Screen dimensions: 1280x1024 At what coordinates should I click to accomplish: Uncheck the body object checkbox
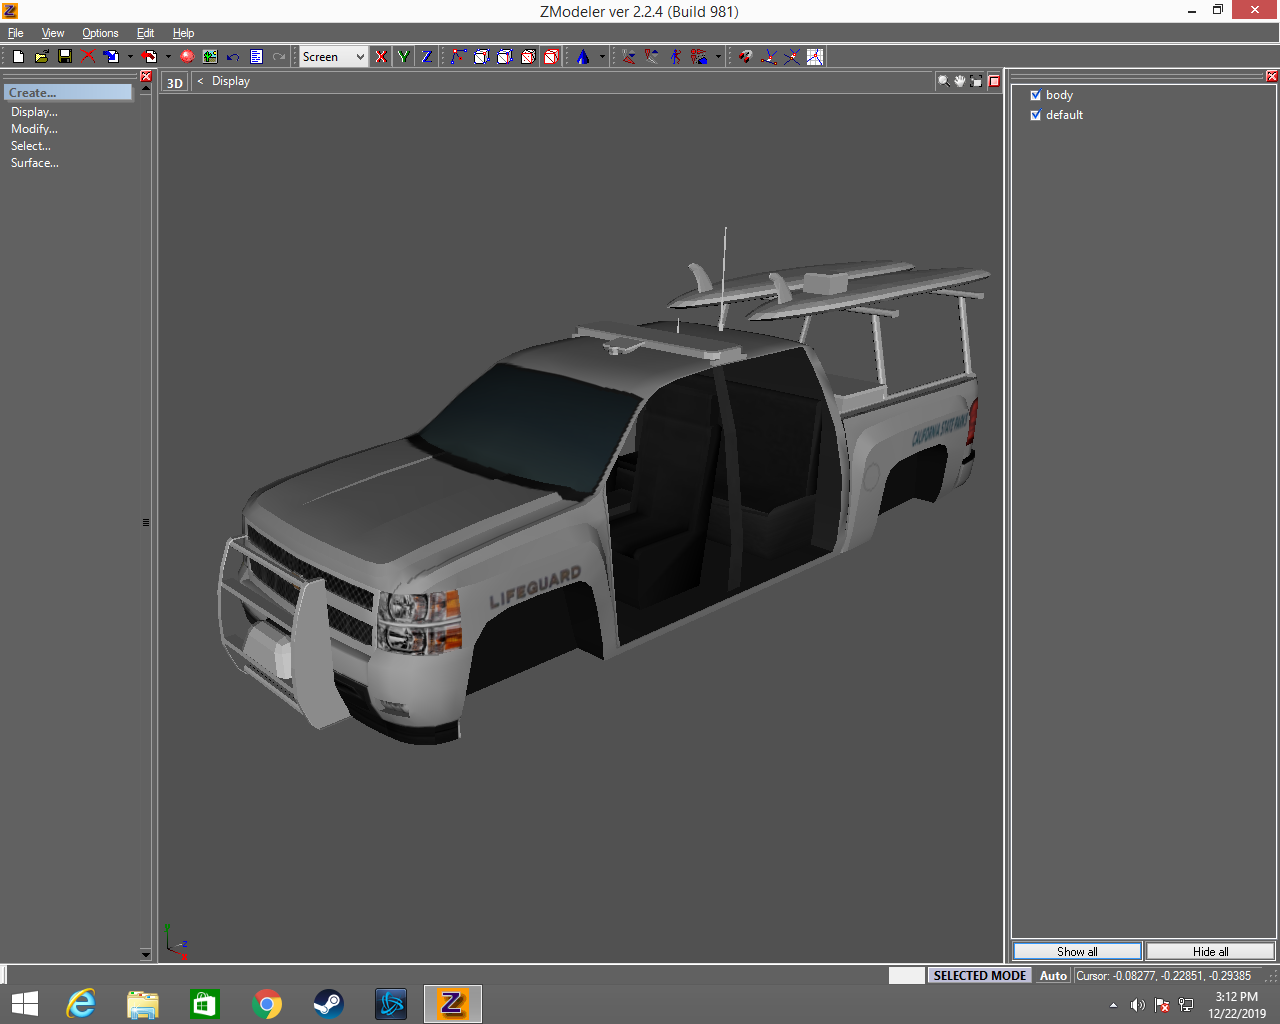[x=1036, y=96]
